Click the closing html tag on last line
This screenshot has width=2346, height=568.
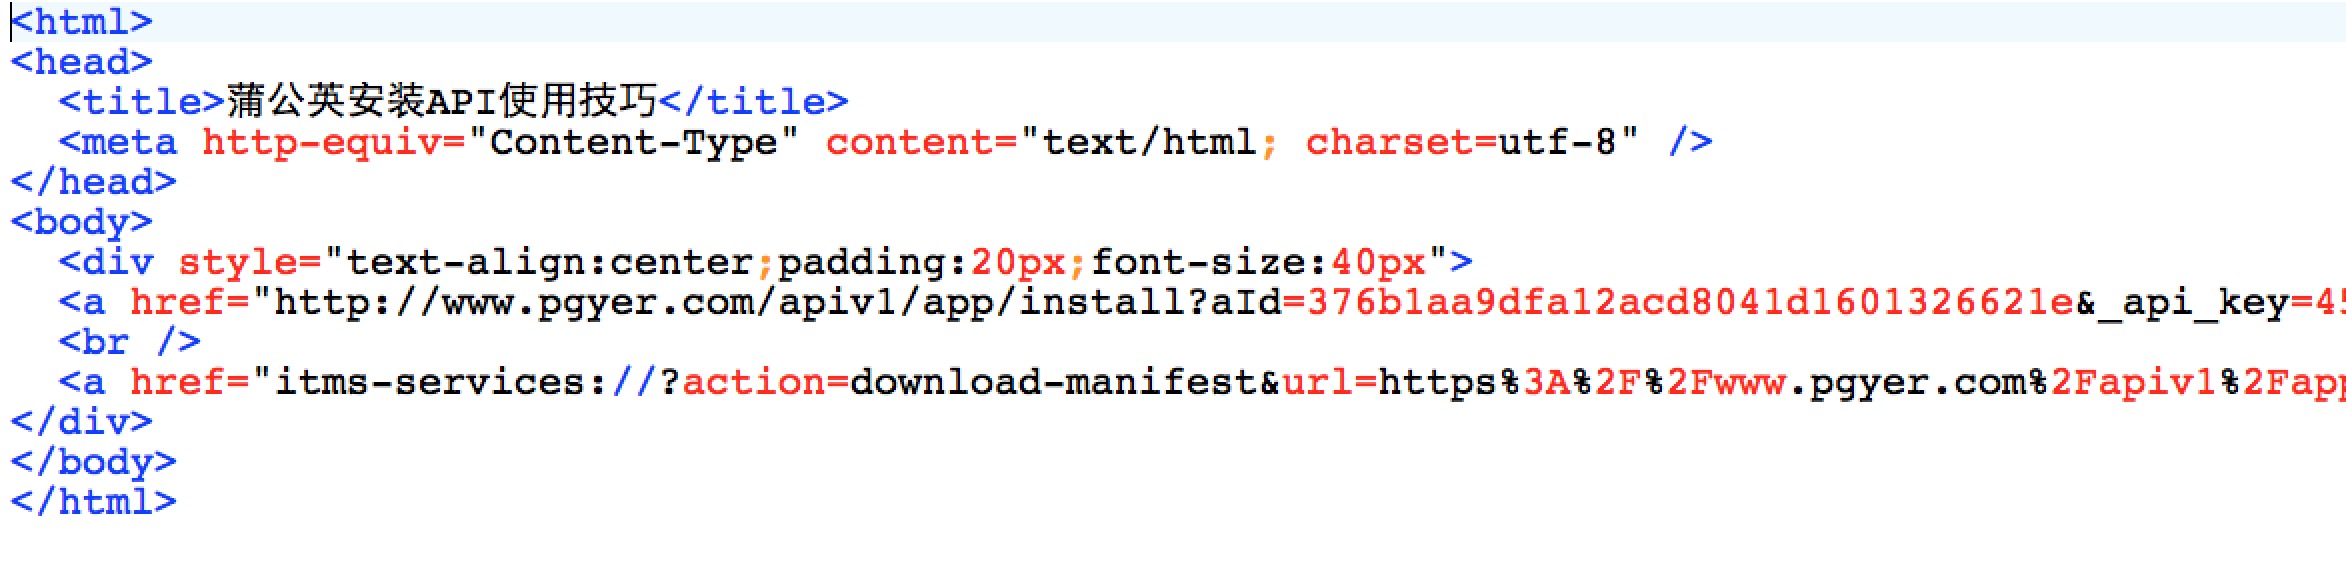click(94, 502)
